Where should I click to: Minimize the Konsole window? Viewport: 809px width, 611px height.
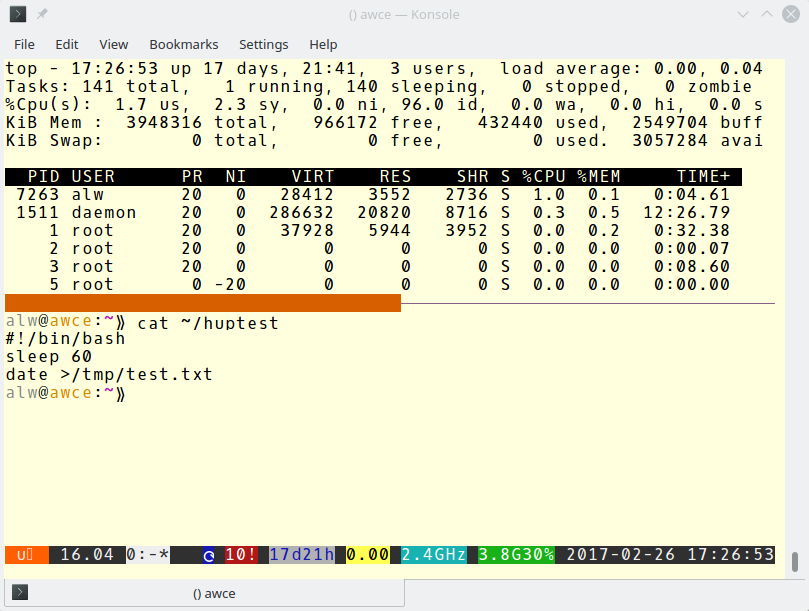742,14
